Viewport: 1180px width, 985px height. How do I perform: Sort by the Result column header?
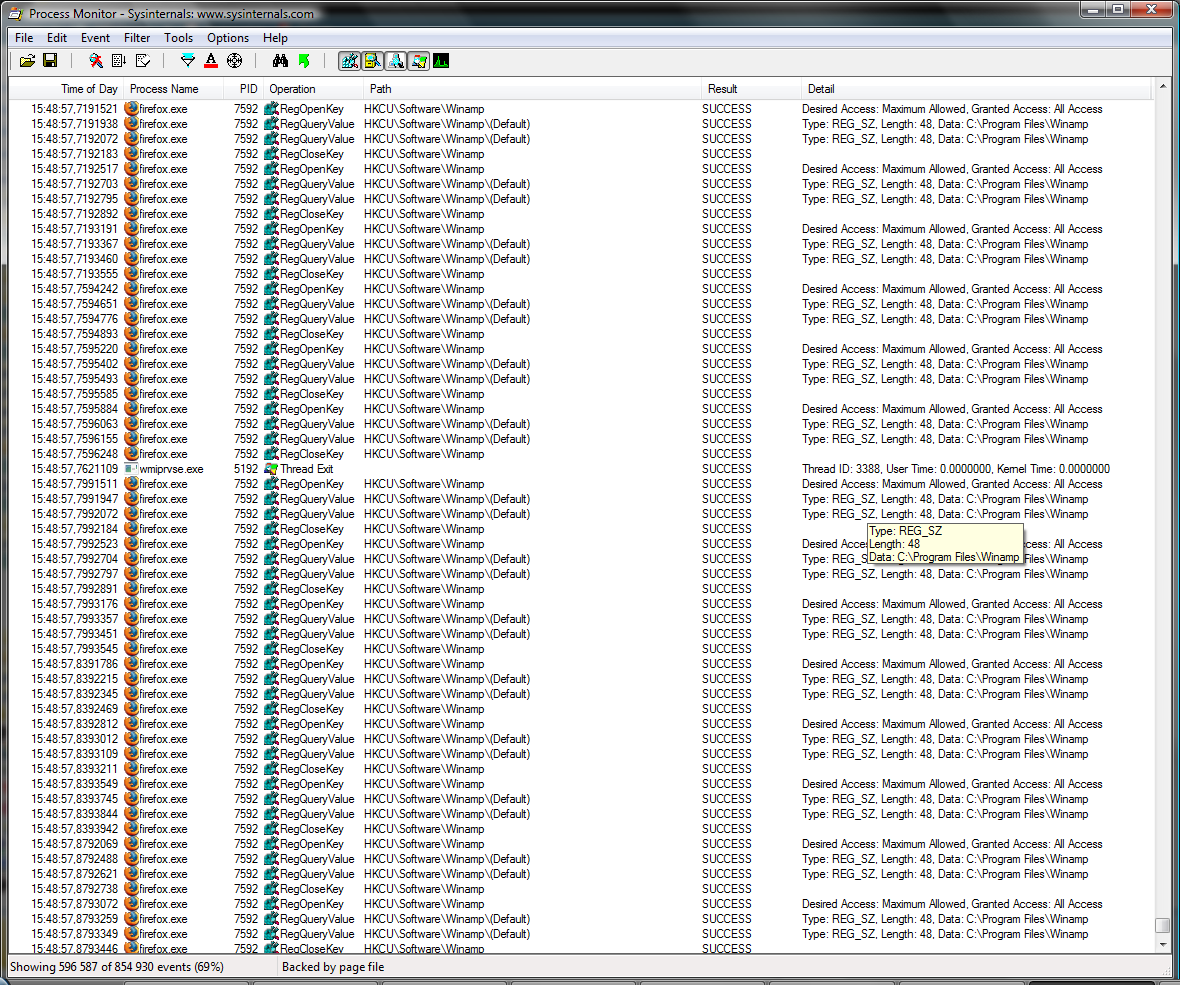pyautogui.click(x=751, y=89)
